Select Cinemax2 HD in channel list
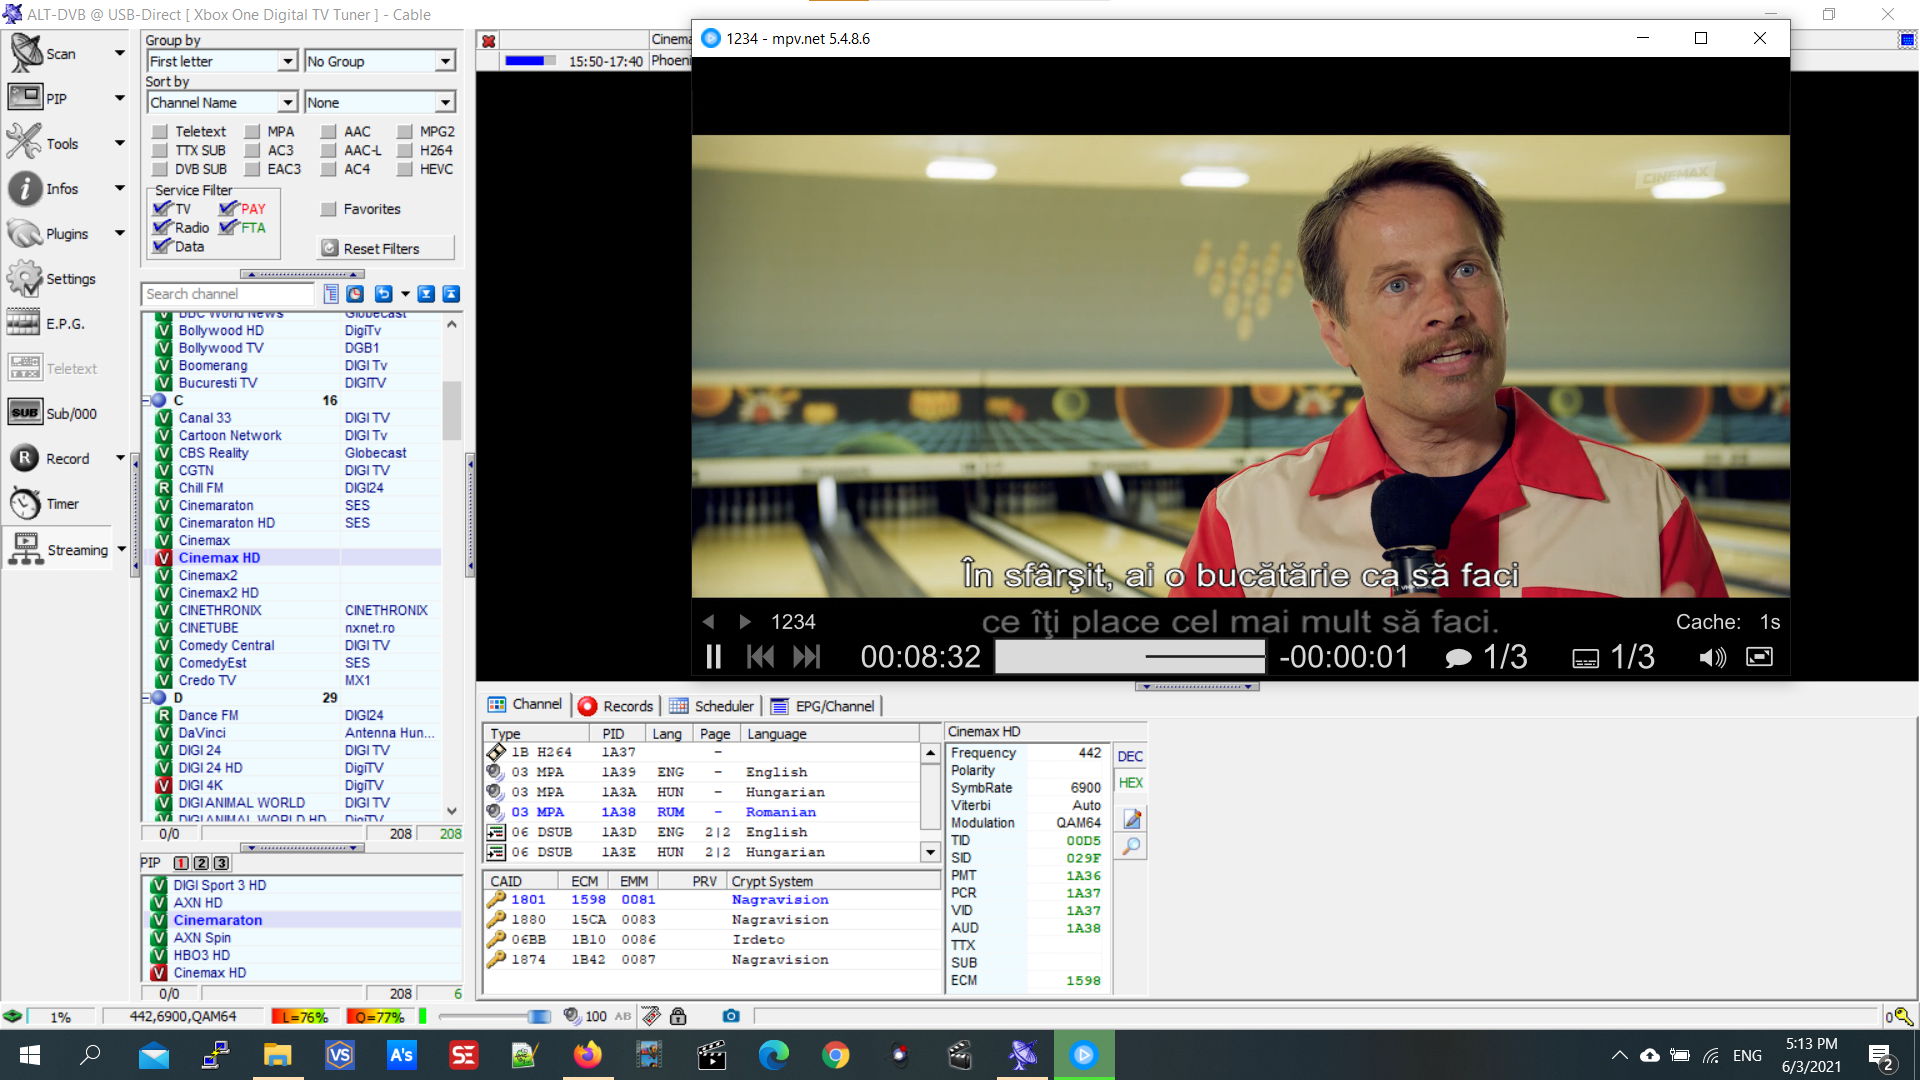Image resolution: width=1920 pixels, height=1080 pixels. [218, 593]
